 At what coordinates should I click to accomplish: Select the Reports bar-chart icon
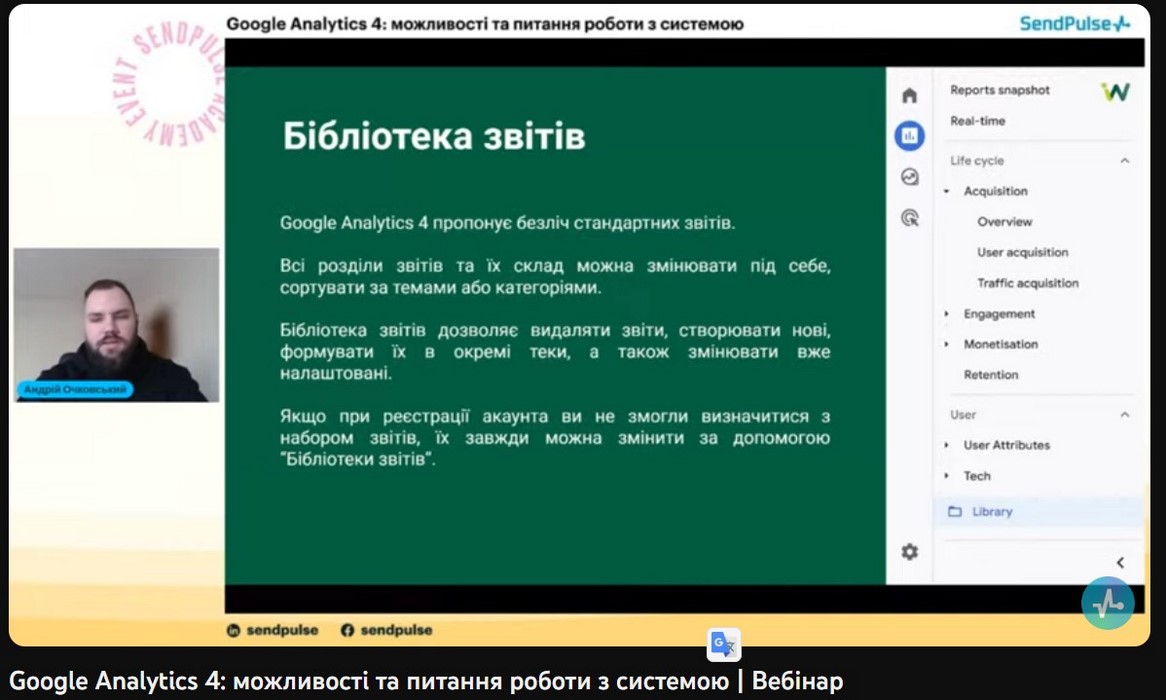pos(909,136)
